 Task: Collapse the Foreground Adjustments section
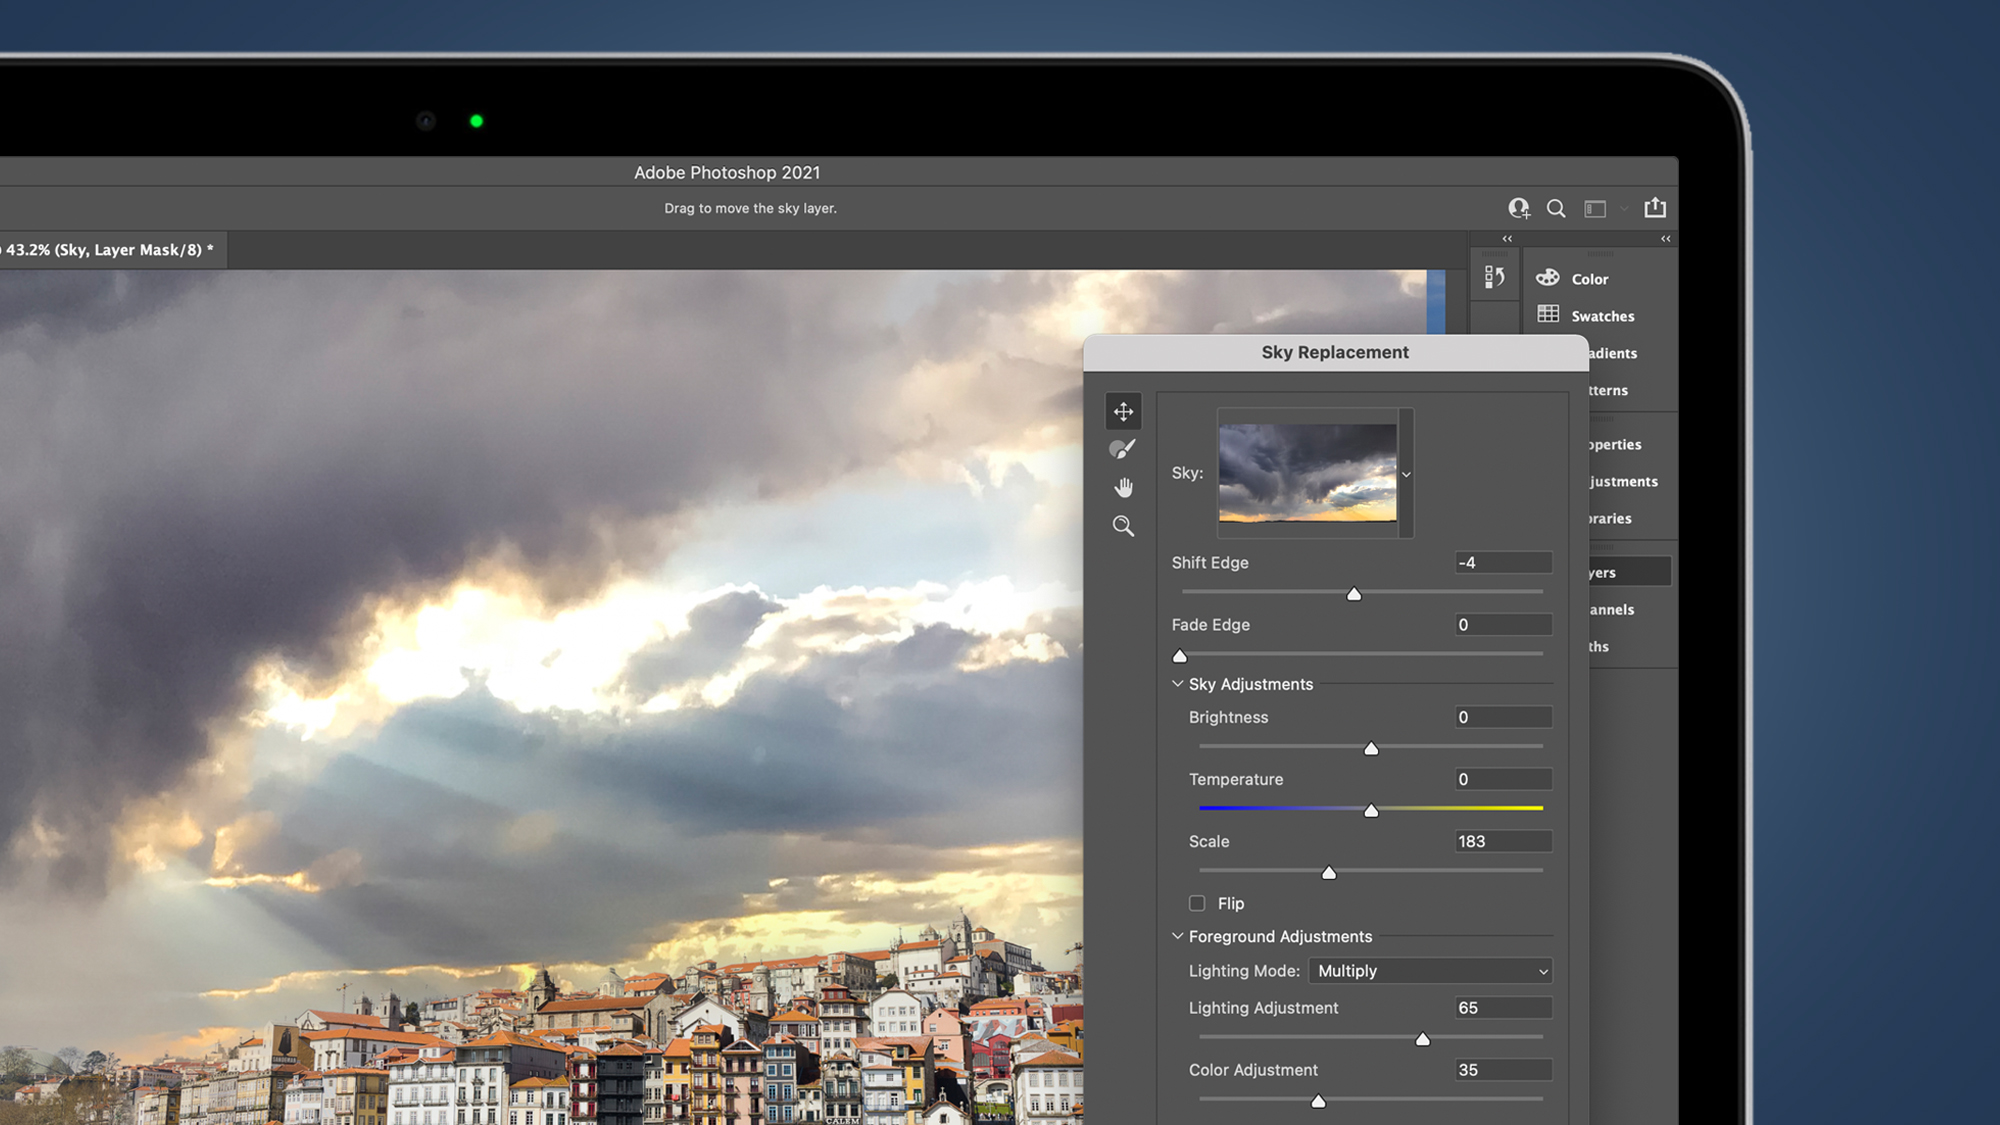coord(1177,935)
